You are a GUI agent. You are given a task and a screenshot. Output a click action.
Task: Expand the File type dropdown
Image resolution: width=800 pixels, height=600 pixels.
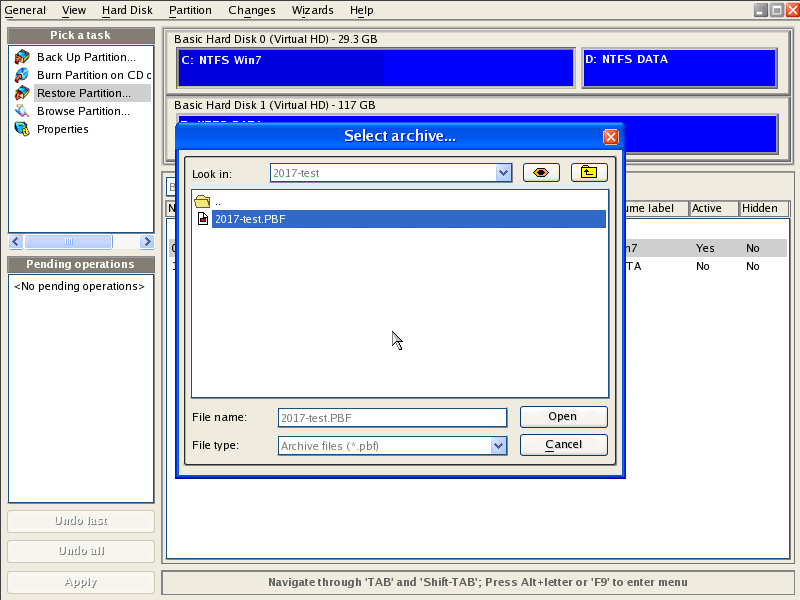499,445
